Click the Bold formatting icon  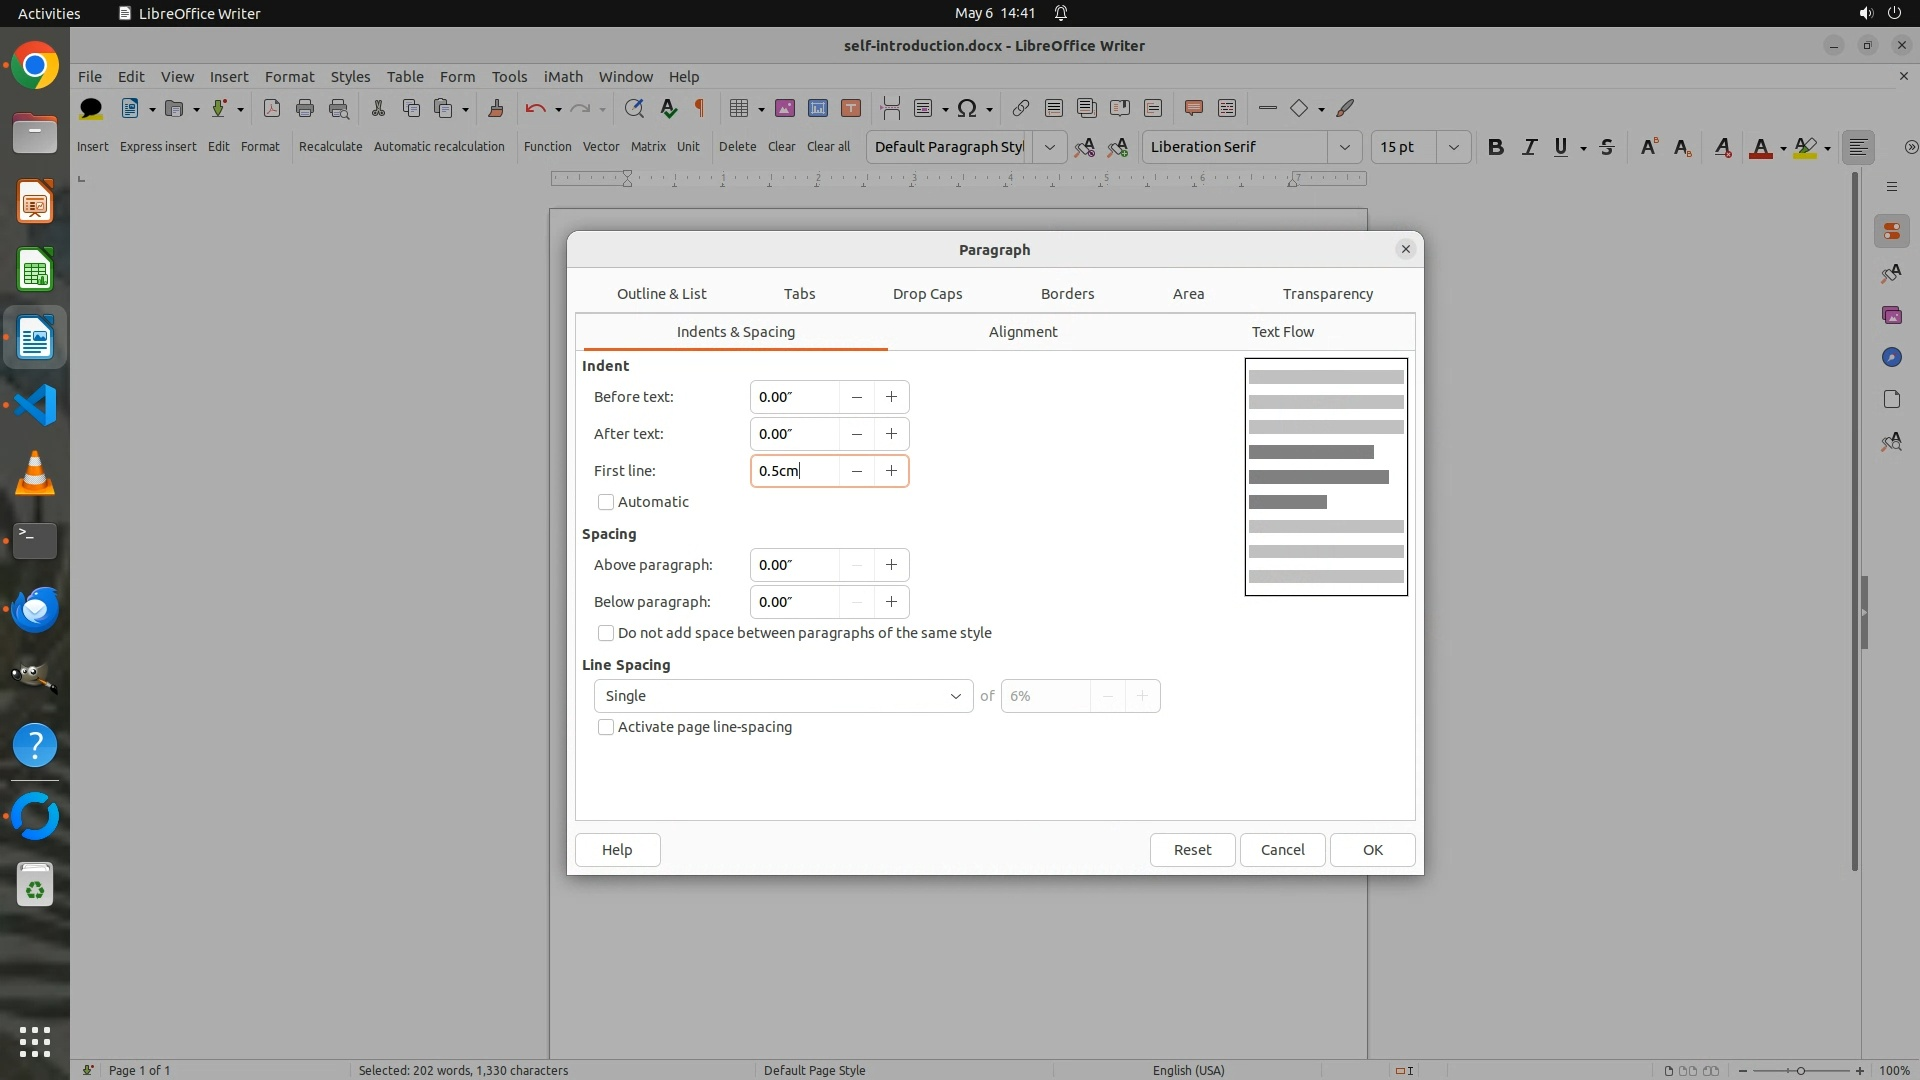[x=1495, y=147]
